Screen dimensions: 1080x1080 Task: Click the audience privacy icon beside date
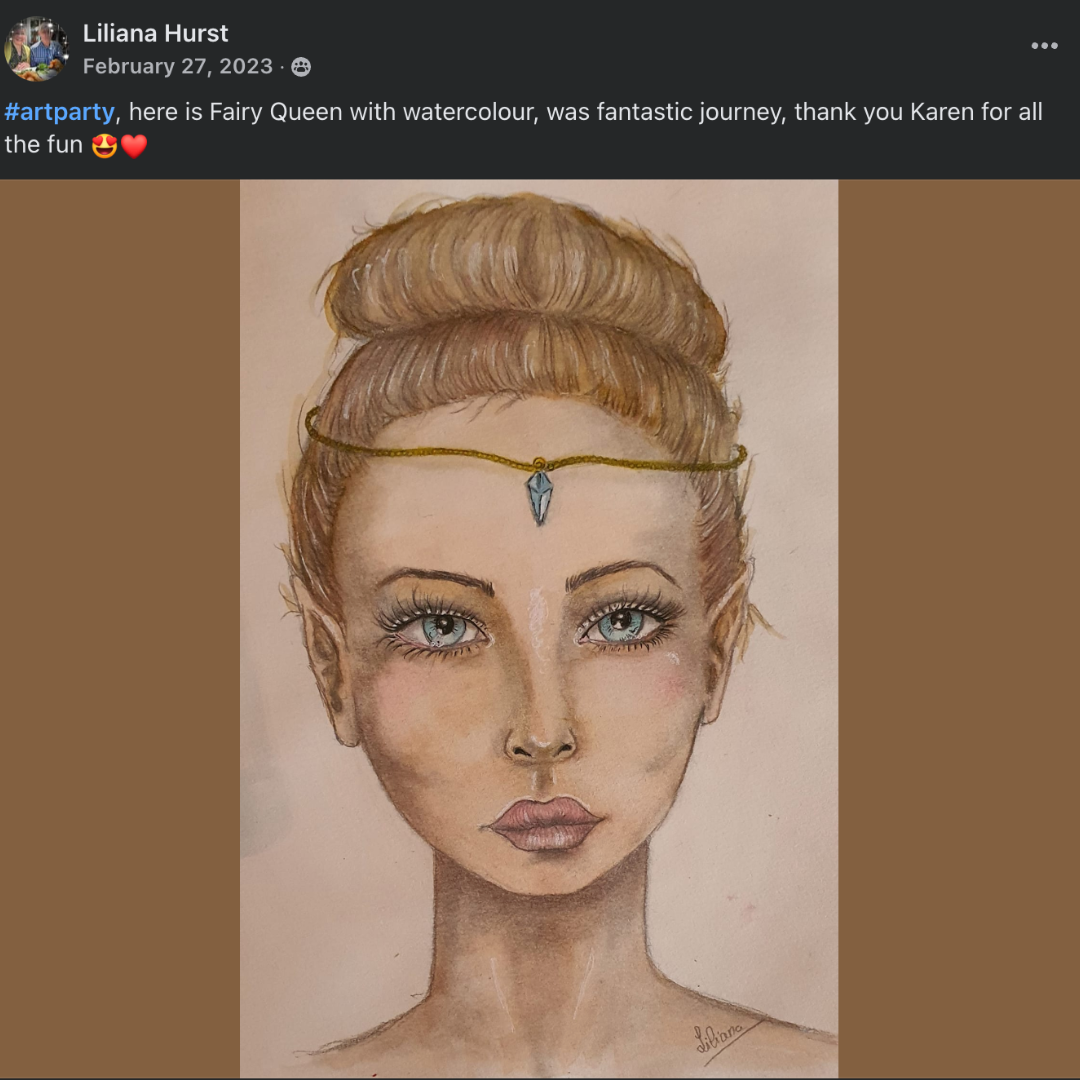(301, 67)
